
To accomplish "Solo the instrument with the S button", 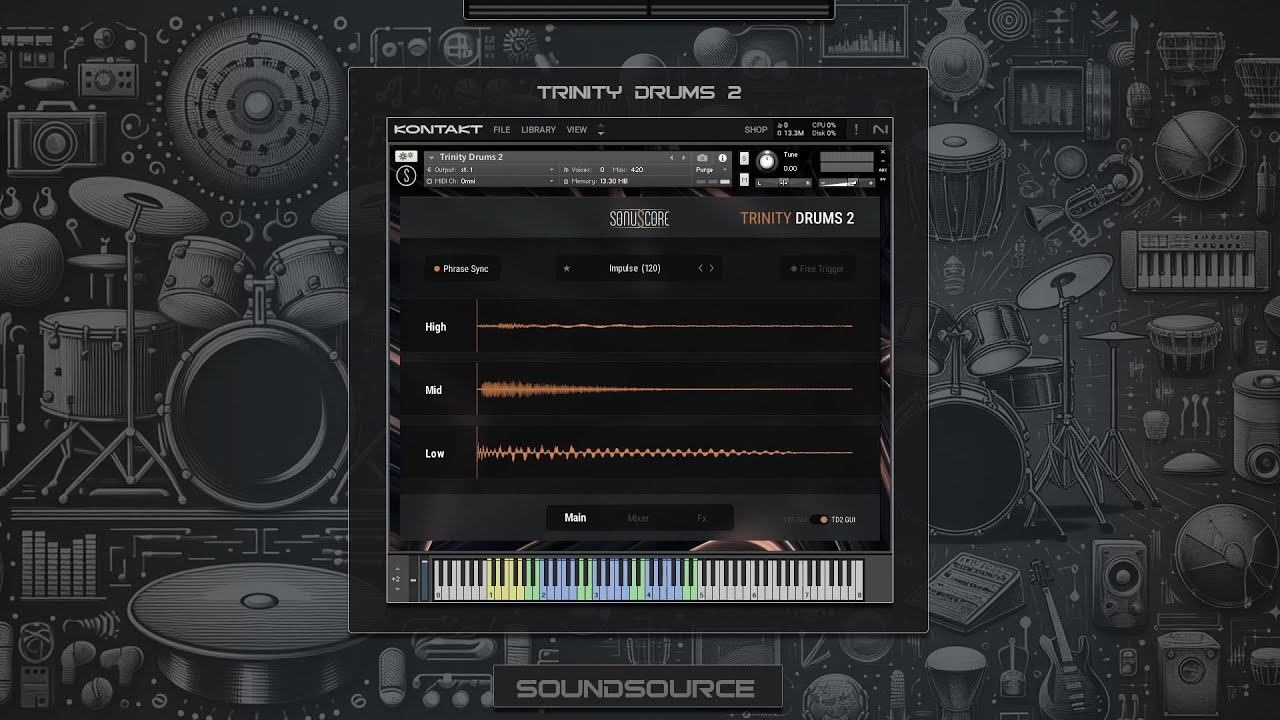I will pos(744,158).
